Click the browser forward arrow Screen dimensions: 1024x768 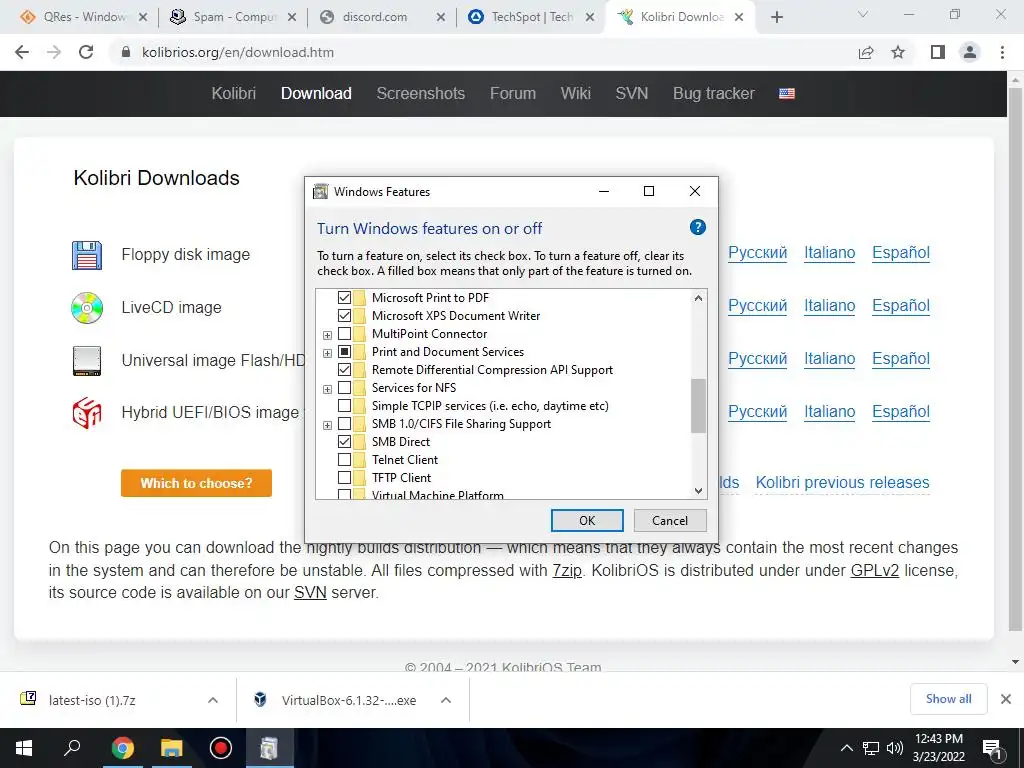tap(54, 52)
